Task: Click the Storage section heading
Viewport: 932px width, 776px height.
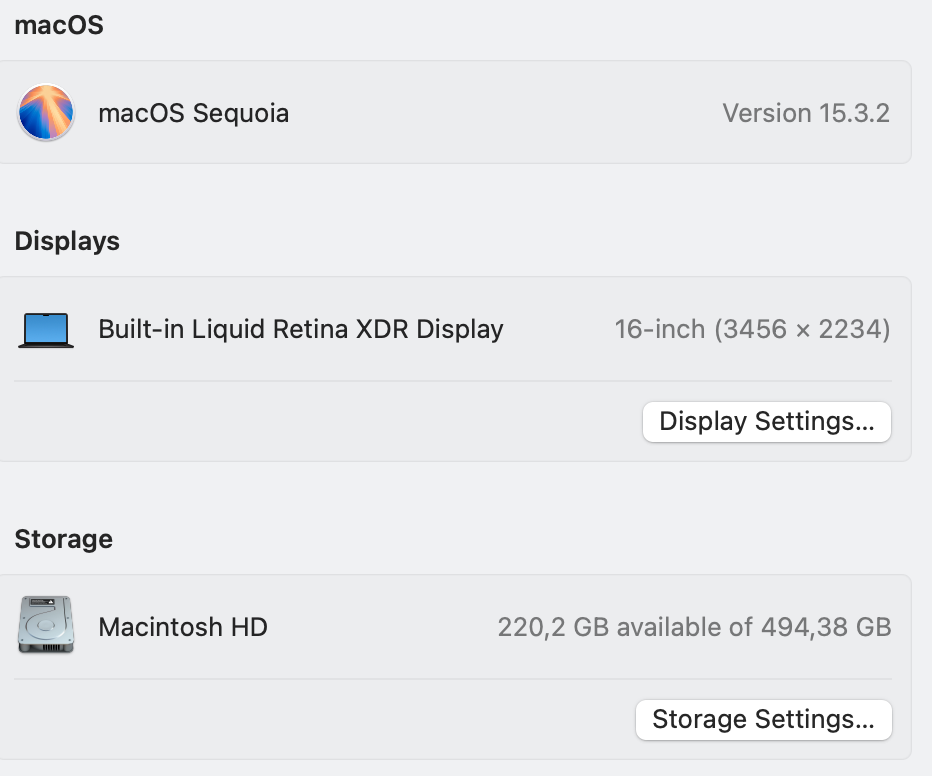Action: 64,539
